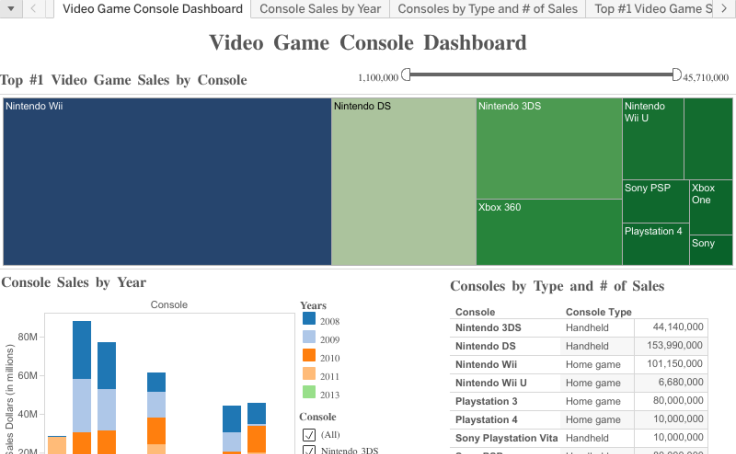
Task: Select the Sony PSP treemap block
Action: [655, 201]
